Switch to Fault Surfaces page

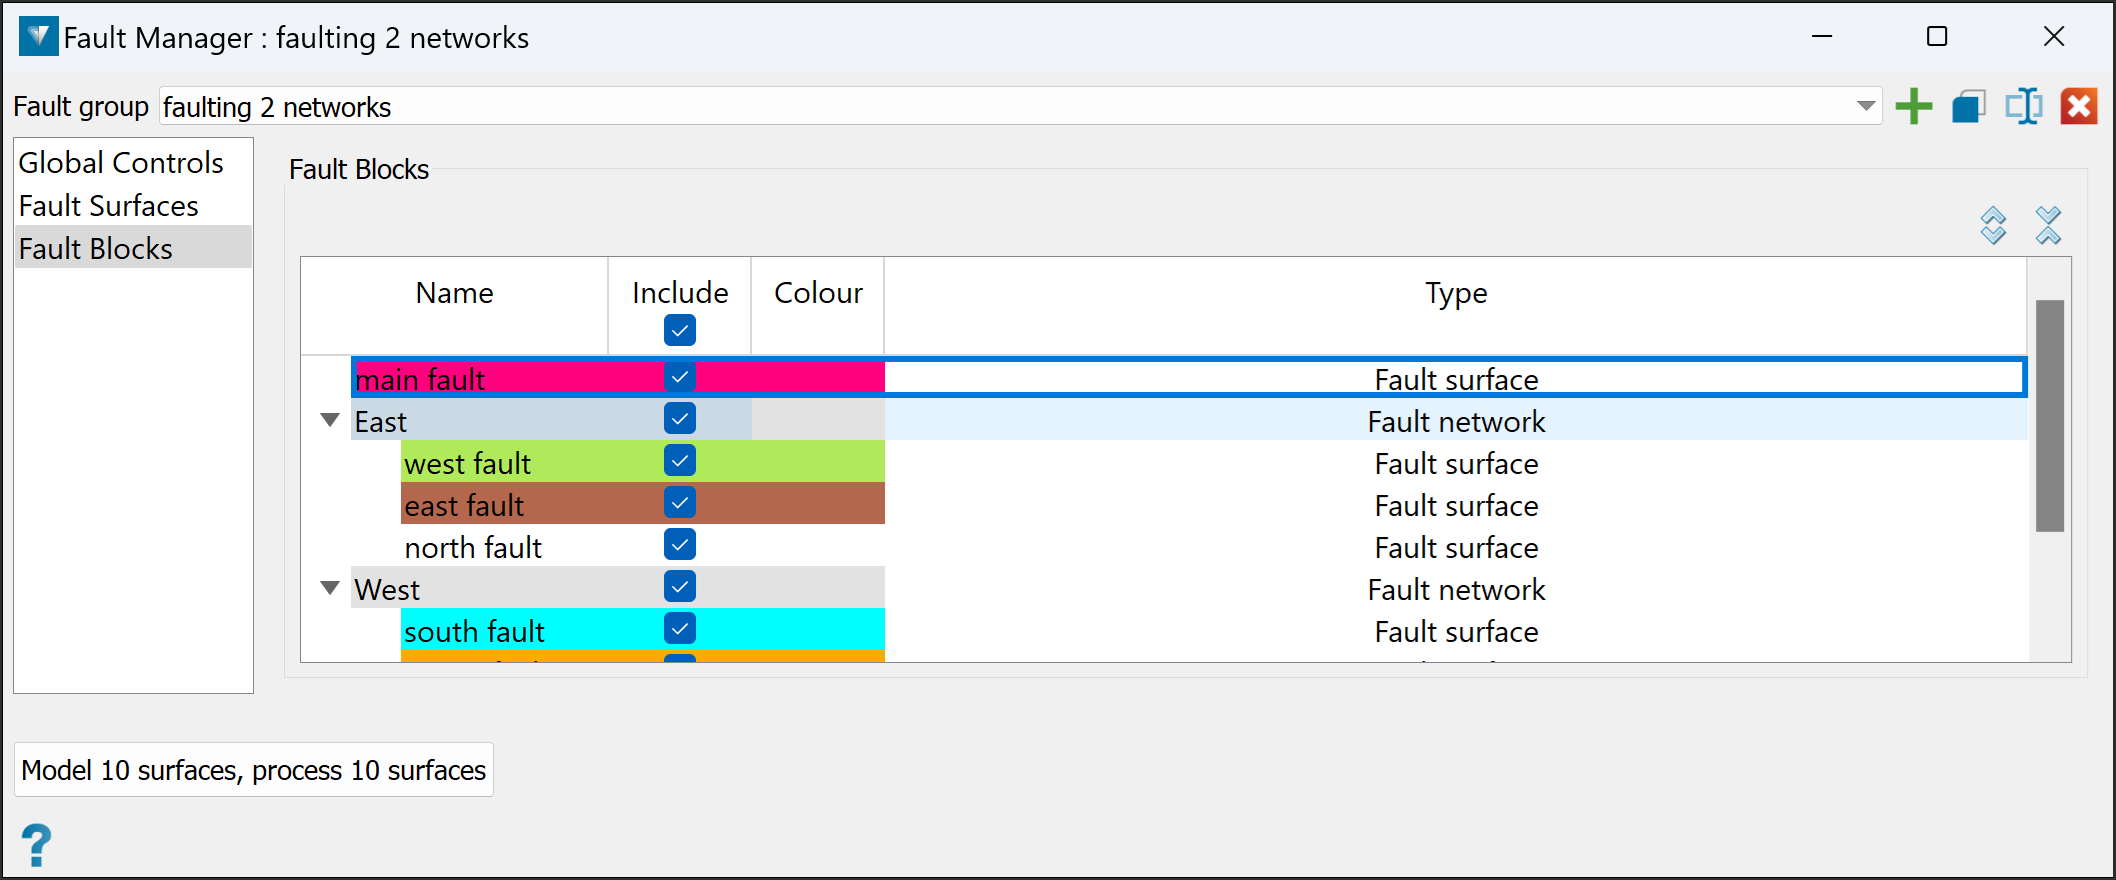coord(109,206)
